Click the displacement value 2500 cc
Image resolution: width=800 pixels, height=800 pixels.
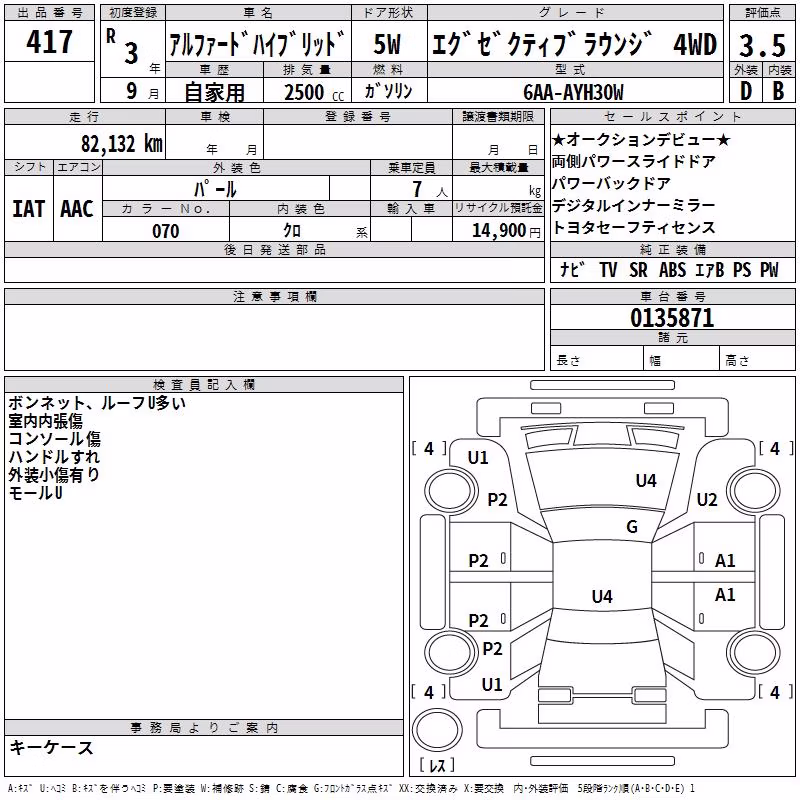pyautogui.click(x=314, y=92)
